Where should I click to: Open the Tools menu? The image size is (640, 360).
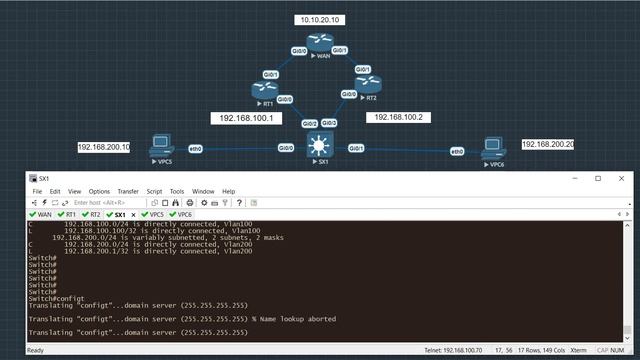coord(177,191)
